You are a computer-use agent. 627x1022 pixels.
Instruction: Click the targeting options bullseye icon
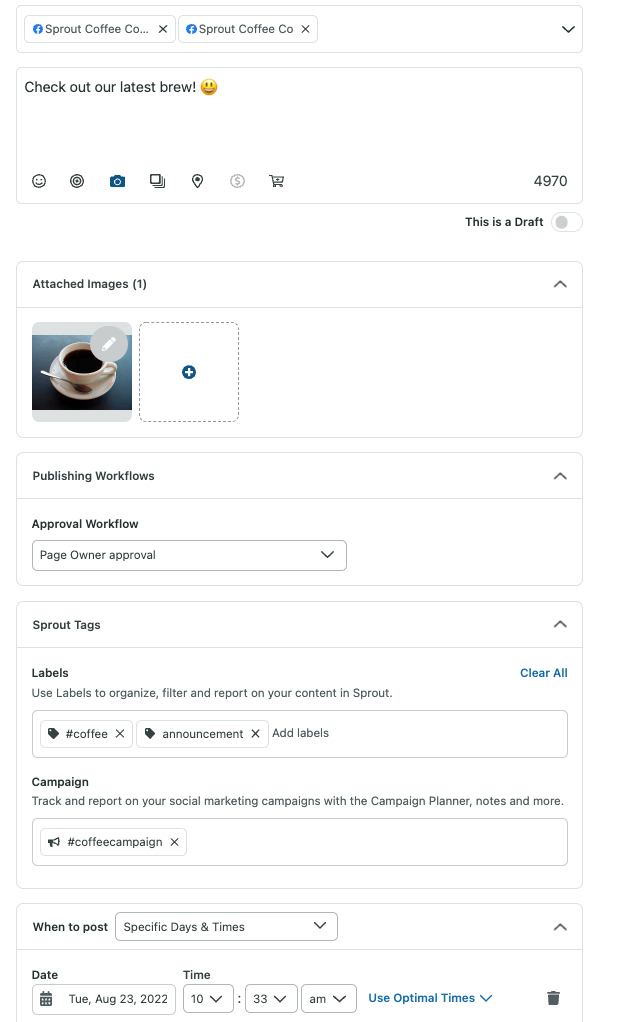pos(77,181)
